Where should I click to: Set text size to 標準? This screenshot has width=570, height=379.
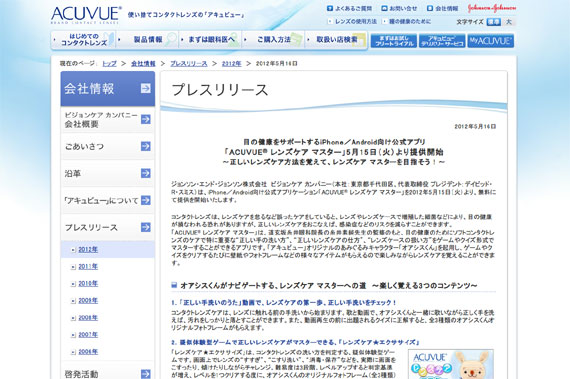pyautogui.click(x=494, y=22)
